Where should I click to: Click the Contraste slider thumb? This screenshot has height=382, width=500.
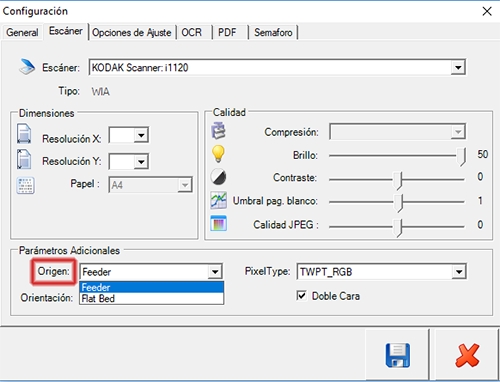398,180
